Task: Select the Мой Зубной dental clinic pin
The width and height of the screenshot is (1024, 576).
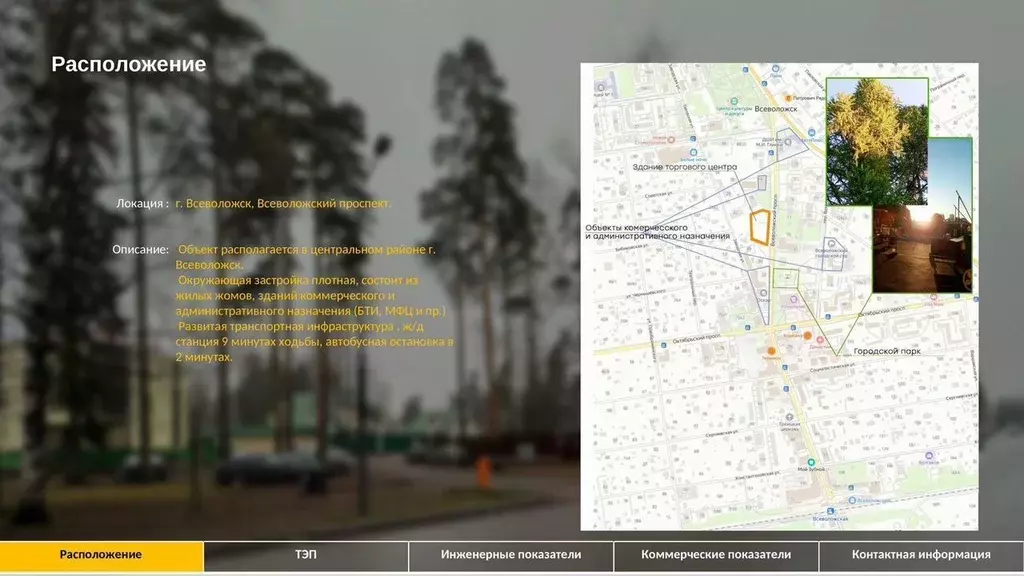Action: tap(811, 462)
